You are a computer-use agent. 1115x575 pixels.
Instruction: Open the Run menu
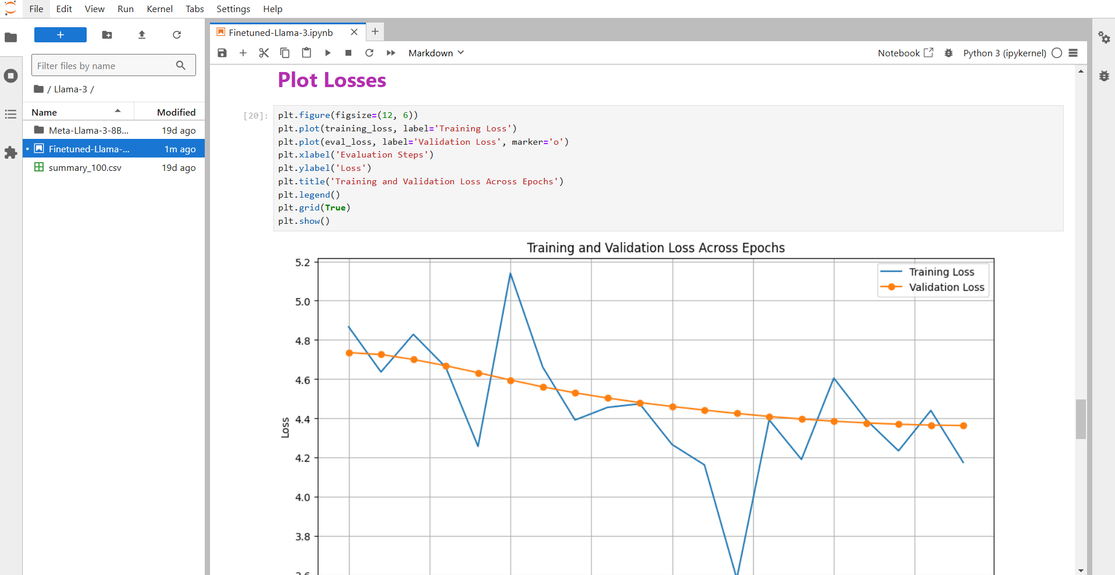click(125, 9)
